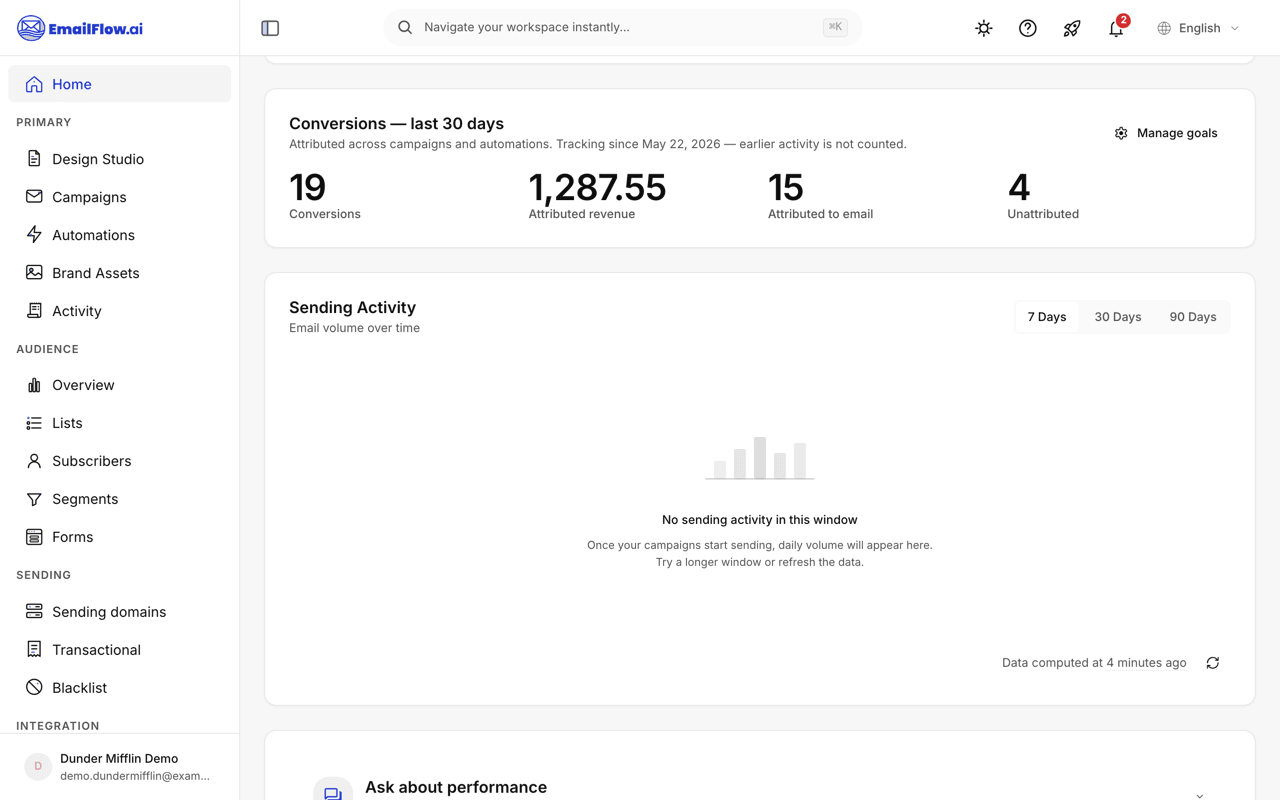Click the 4 Unattributed value
The height and width of the screenshot is (800, 1280).
point(1019,188)
